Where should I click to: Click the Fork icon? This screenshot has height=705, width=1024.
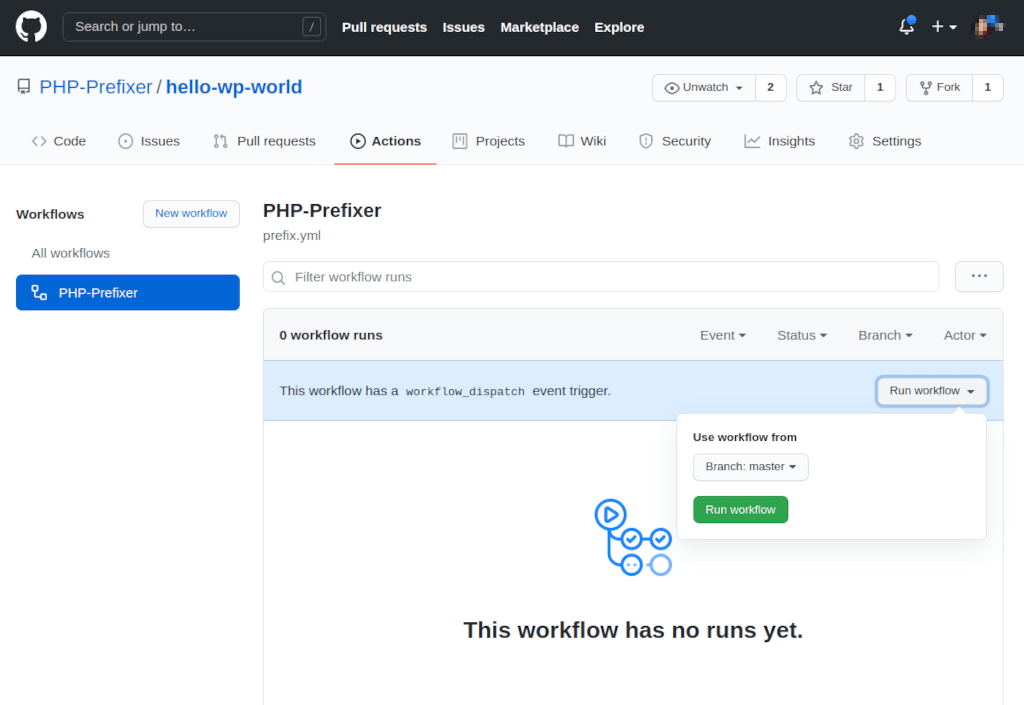[925, 87]
